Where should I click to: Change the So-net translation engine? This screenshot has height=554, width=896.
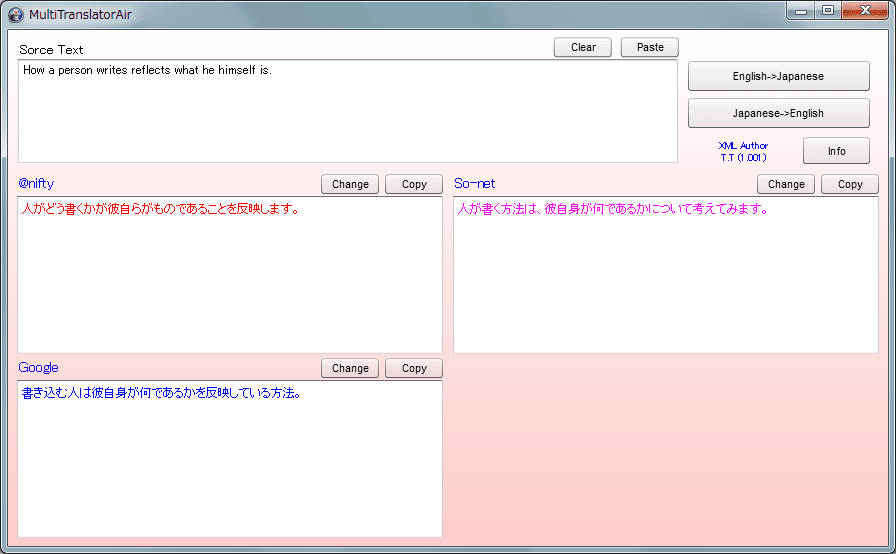click(786, 184)
